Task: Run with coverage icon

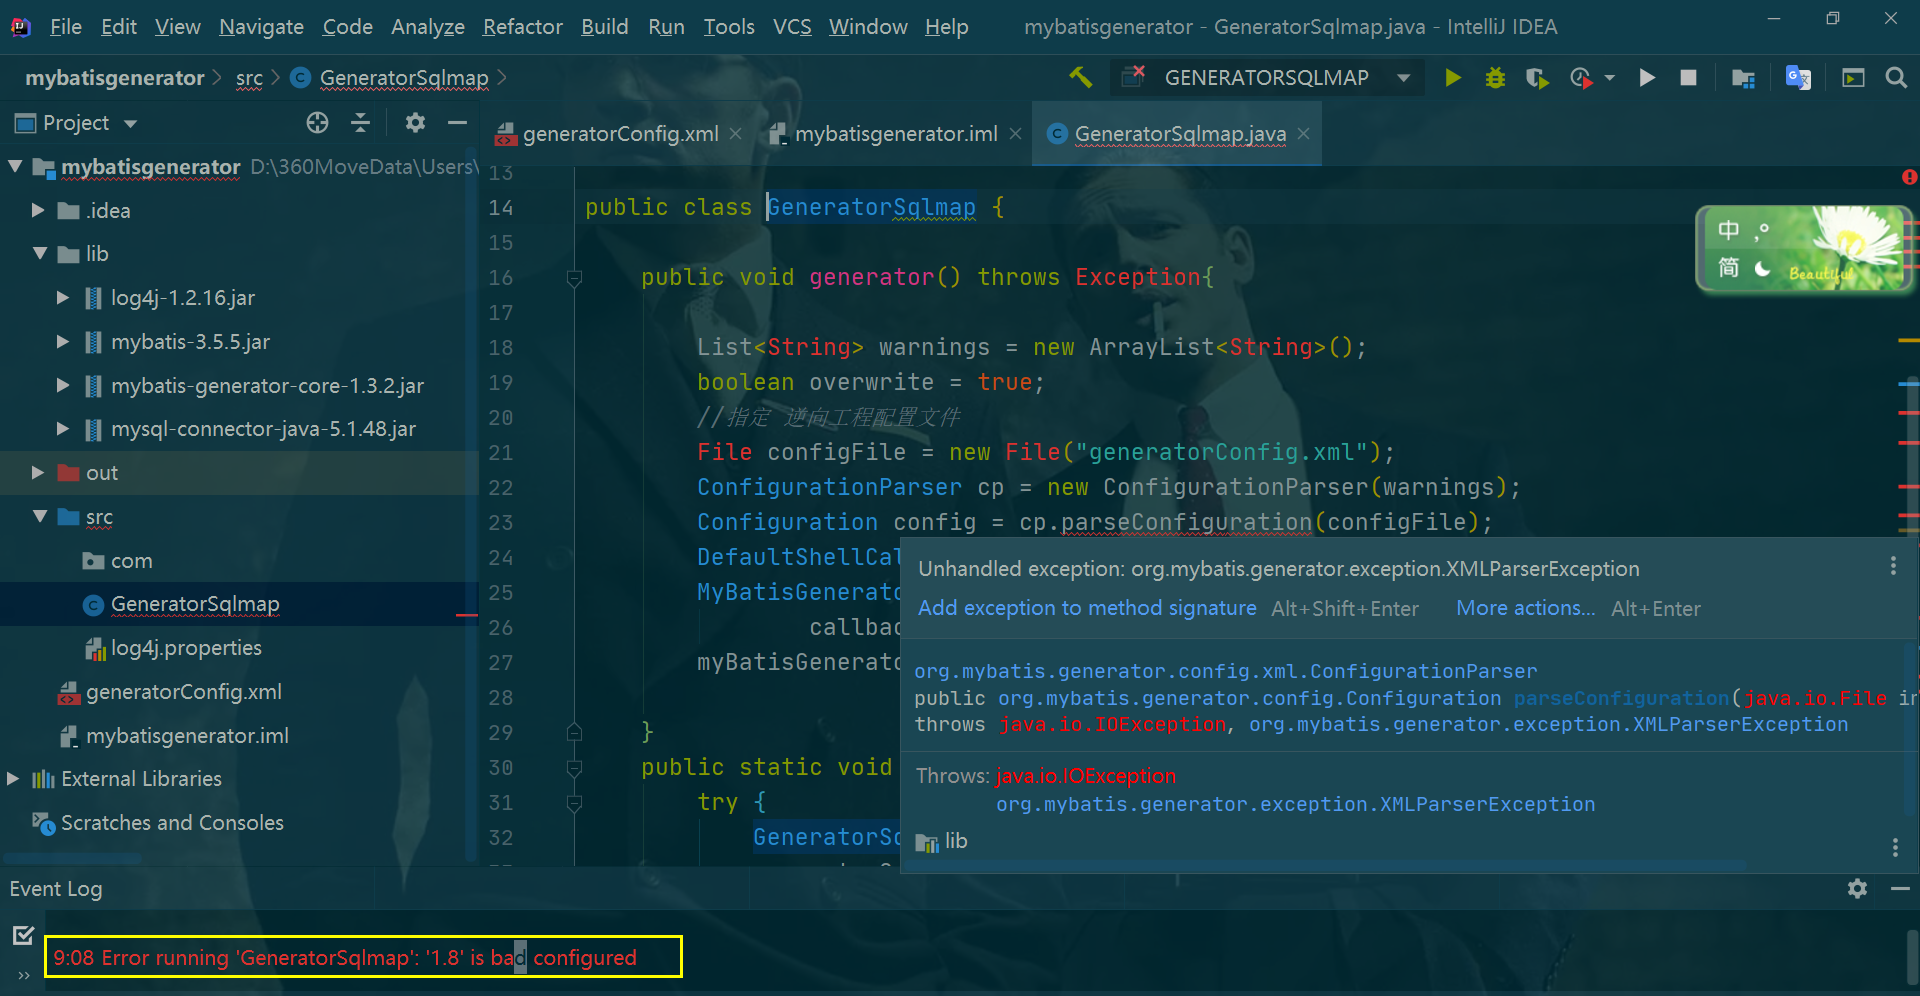Action: (1538, 77)
